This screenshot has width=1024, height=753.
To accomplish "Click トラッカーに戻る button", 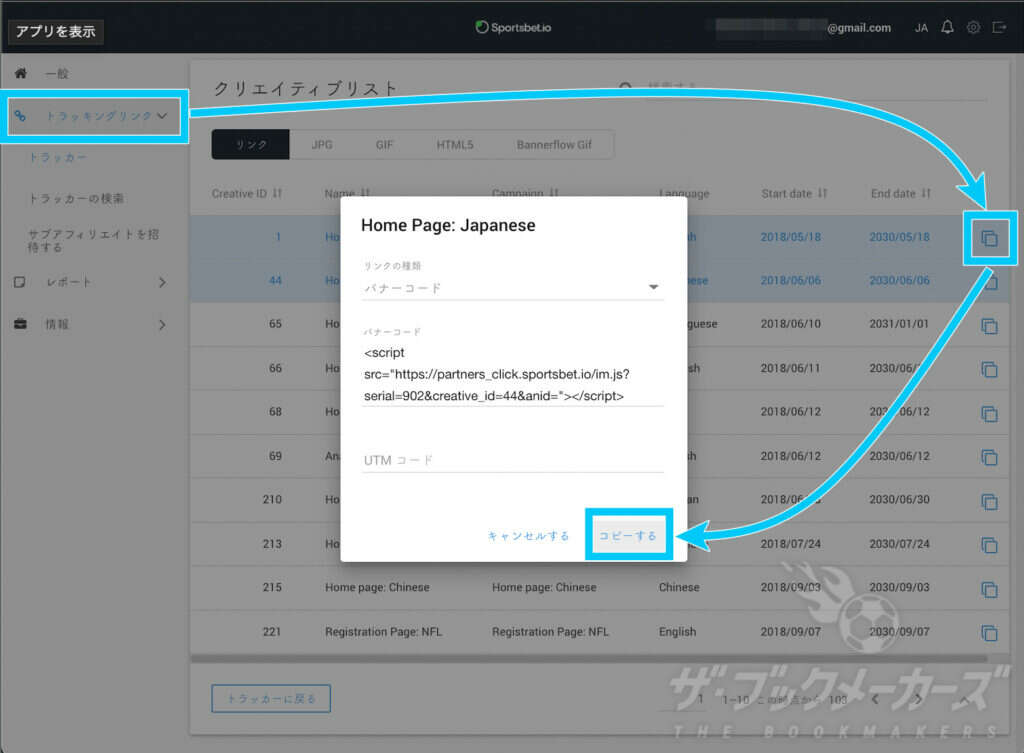I will (271, 699).
